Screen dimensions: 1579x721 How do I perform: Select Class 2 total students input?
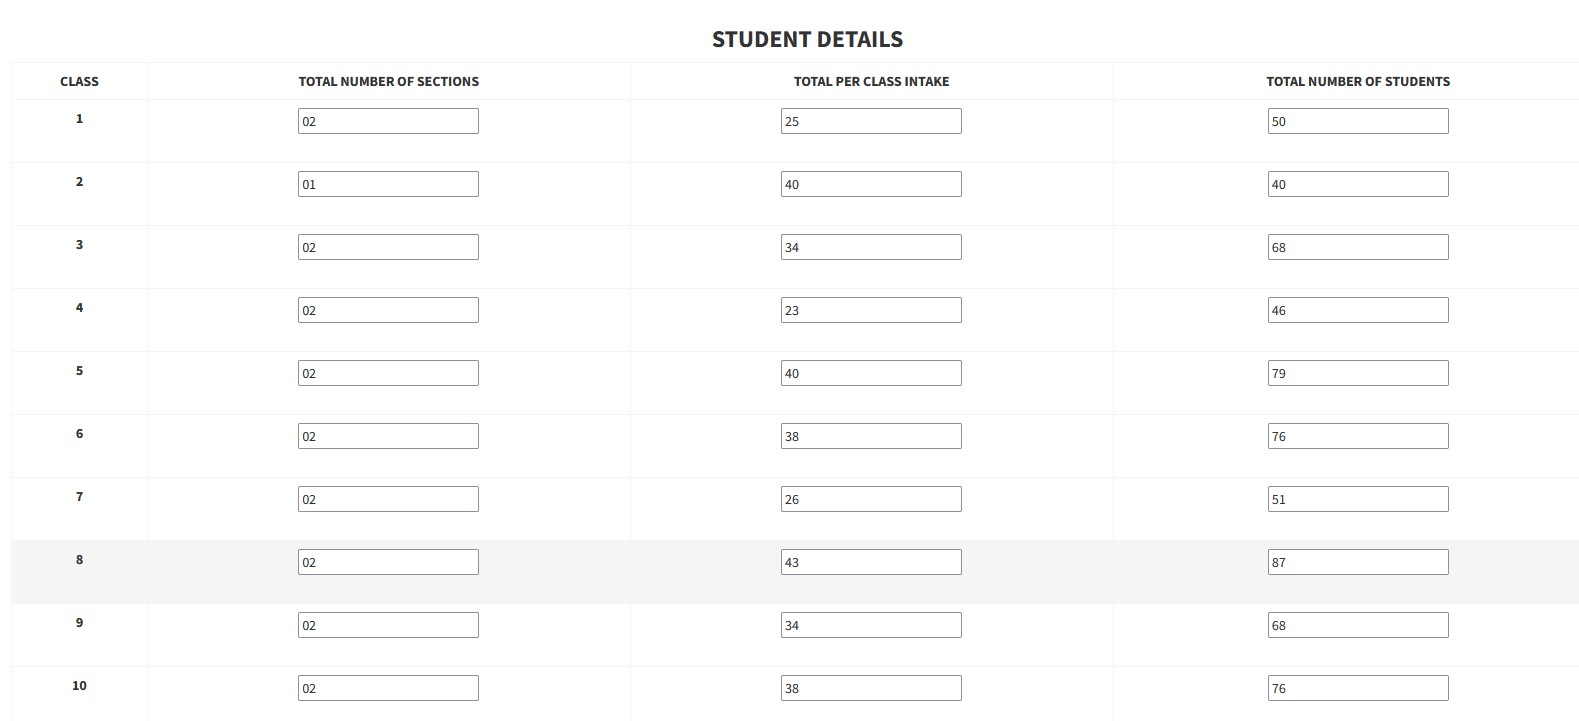1357,184
